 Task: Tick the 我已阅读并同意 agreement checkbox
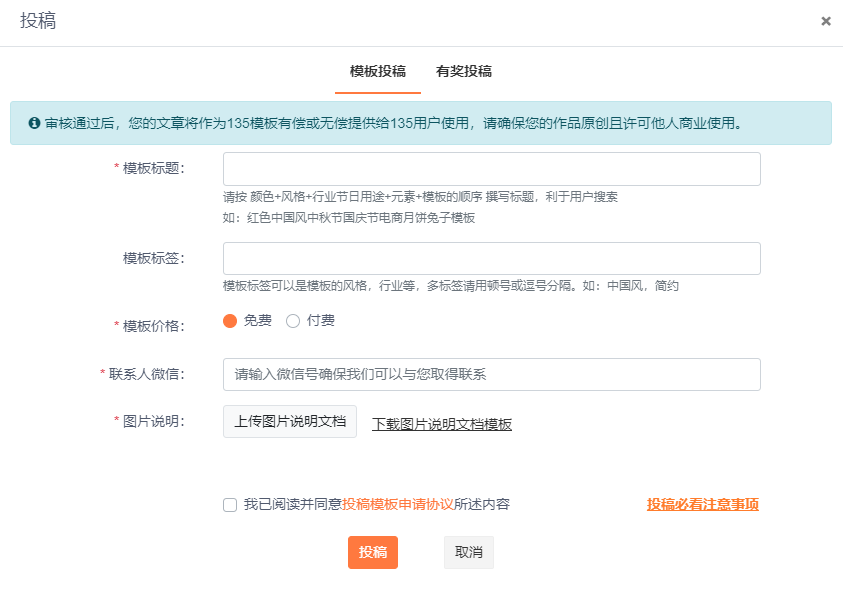point(230,505)
